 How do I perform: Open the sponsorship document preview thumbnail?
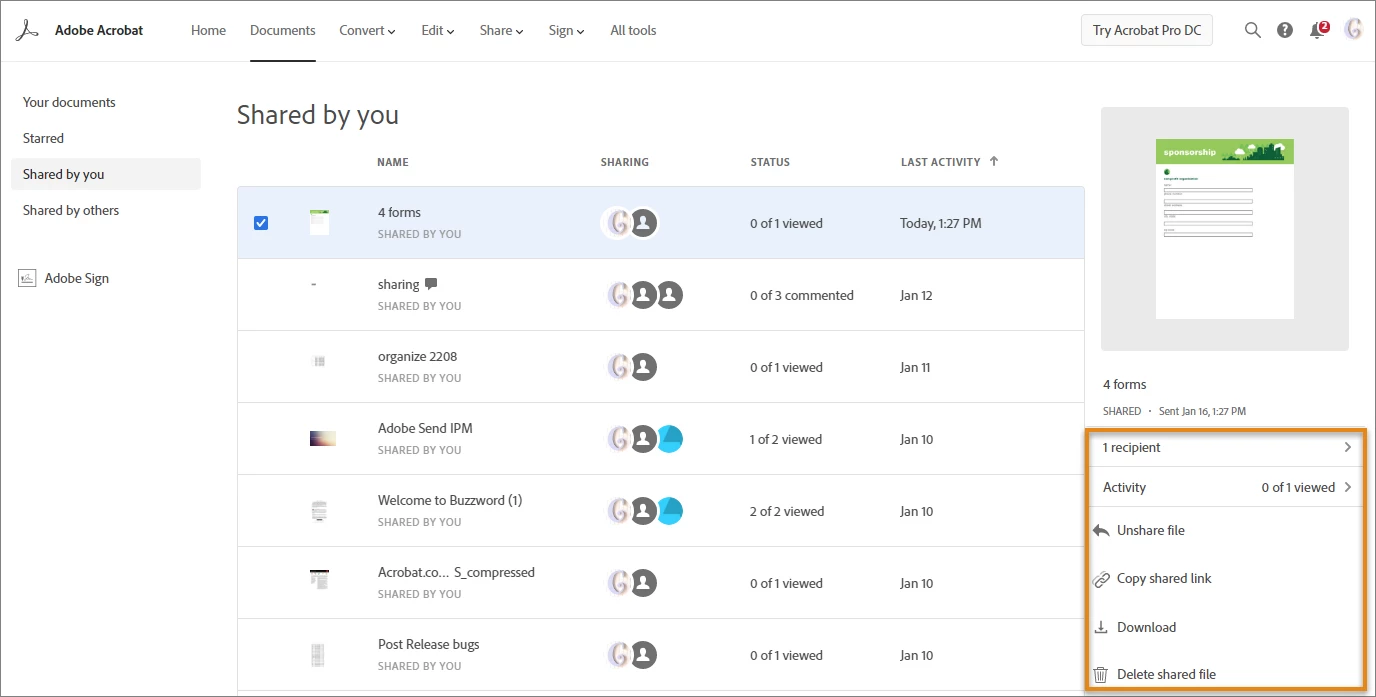pyautogui.click(x=1225, y=229)
